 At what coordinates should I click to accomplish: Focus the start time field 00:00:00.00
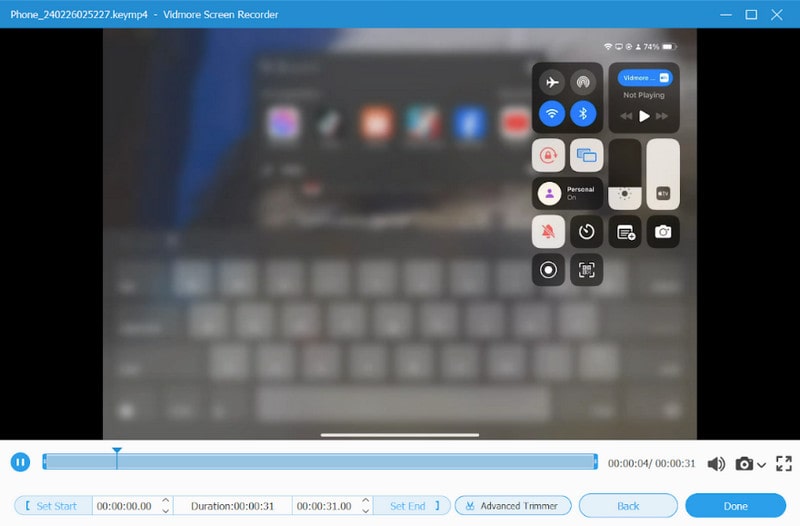click(x=126, y=506)
